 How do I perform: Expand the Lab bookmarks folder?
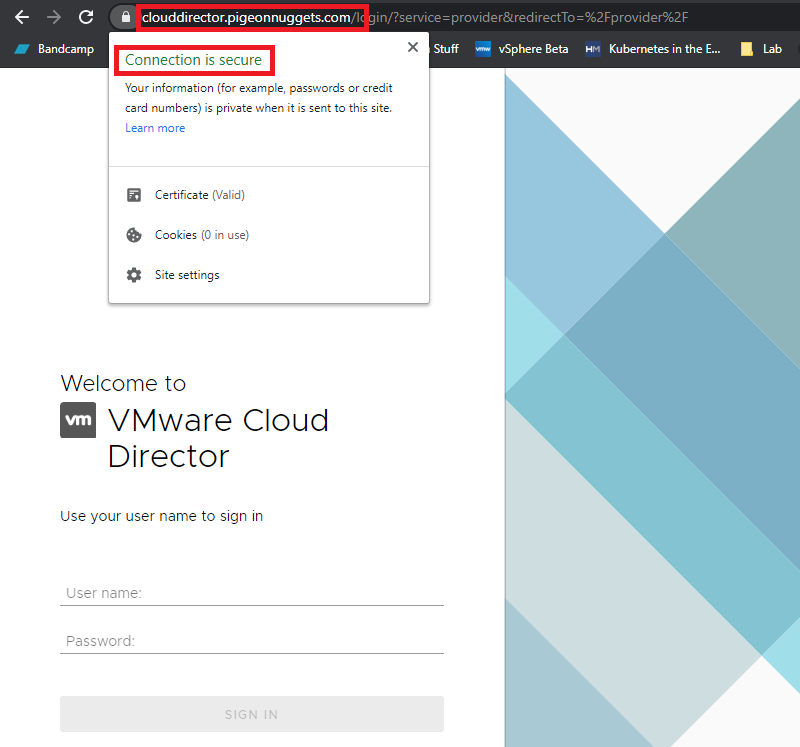[x=760, y=47]
